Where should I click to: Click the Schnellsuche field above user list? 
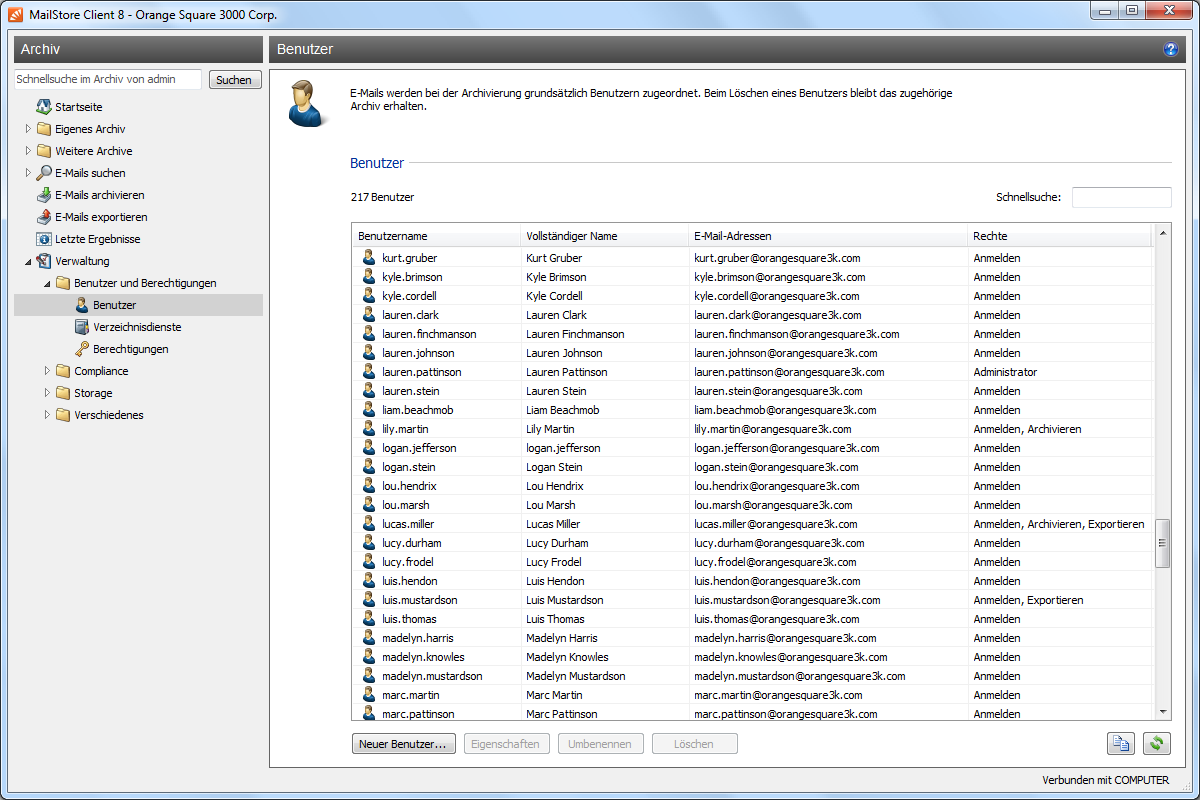(1121, 197)
